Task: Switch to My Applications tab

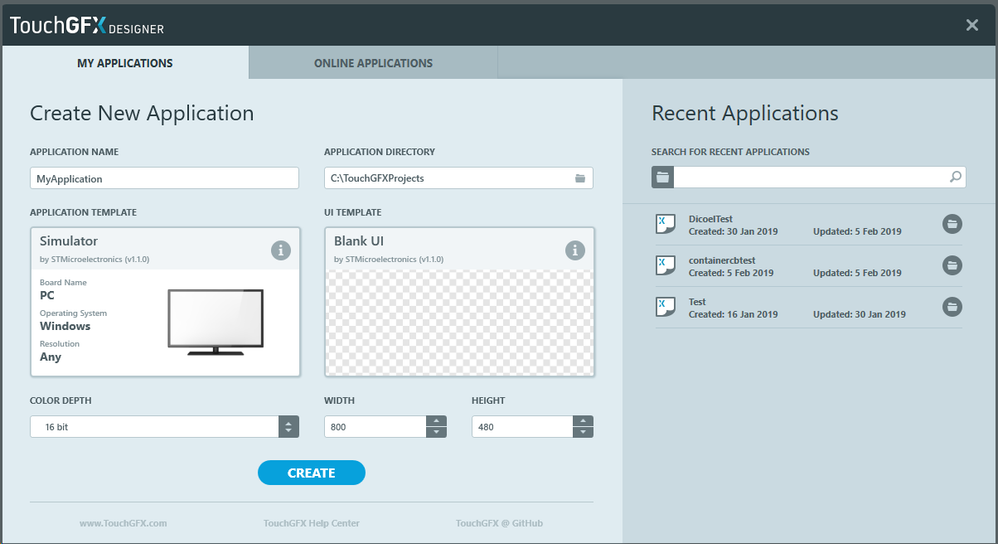Action: tap(125, 63)
